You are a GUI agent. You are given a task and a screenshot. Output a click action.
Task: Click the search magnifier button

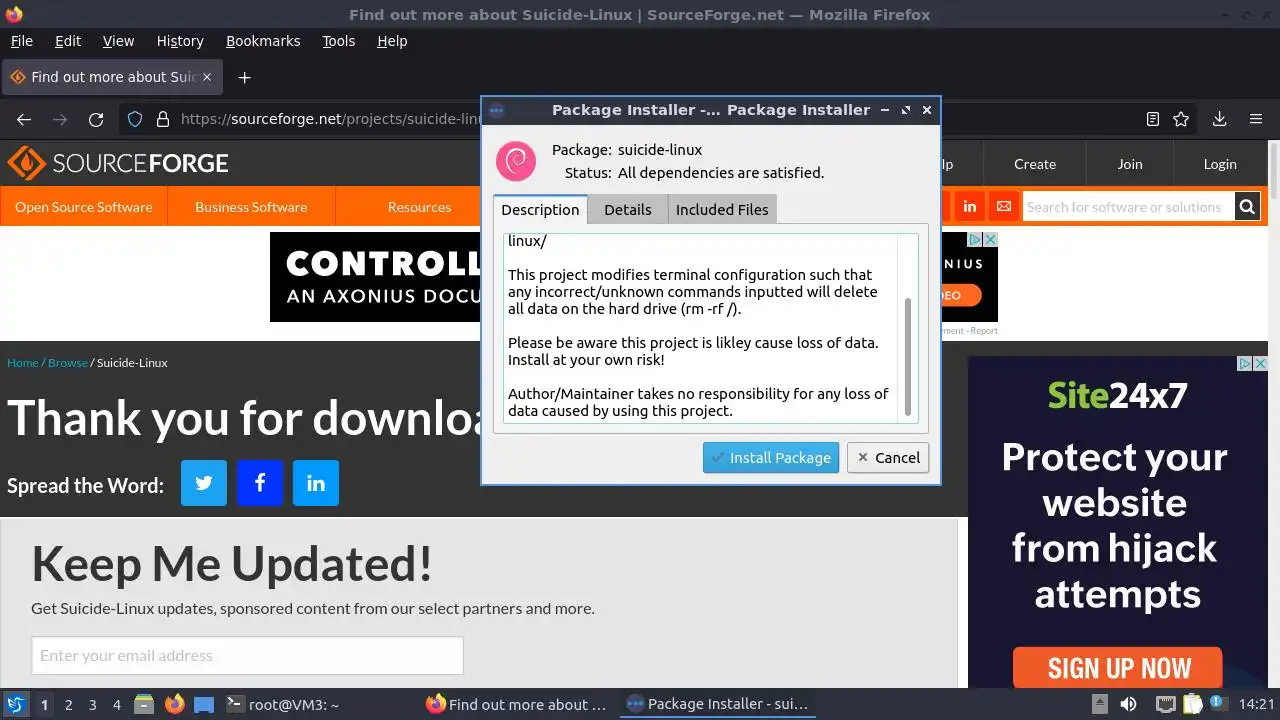point(1247,207)
